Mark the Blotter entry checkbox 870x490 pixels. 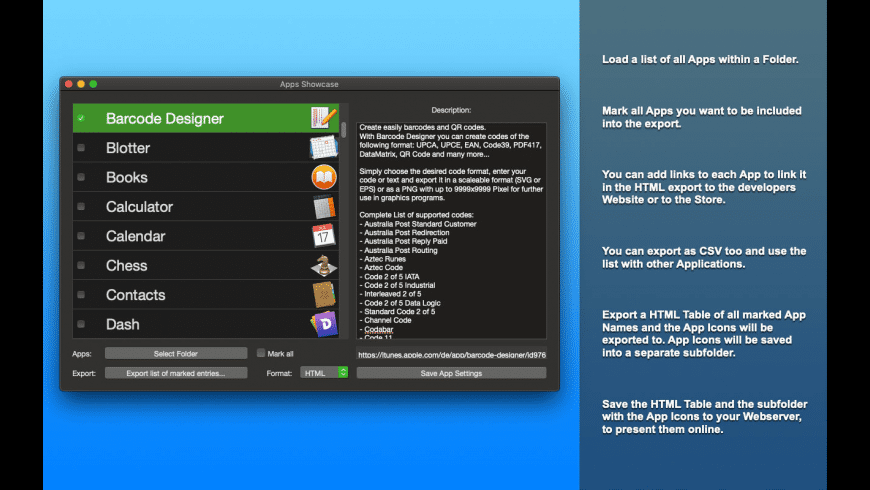(81, 148)
